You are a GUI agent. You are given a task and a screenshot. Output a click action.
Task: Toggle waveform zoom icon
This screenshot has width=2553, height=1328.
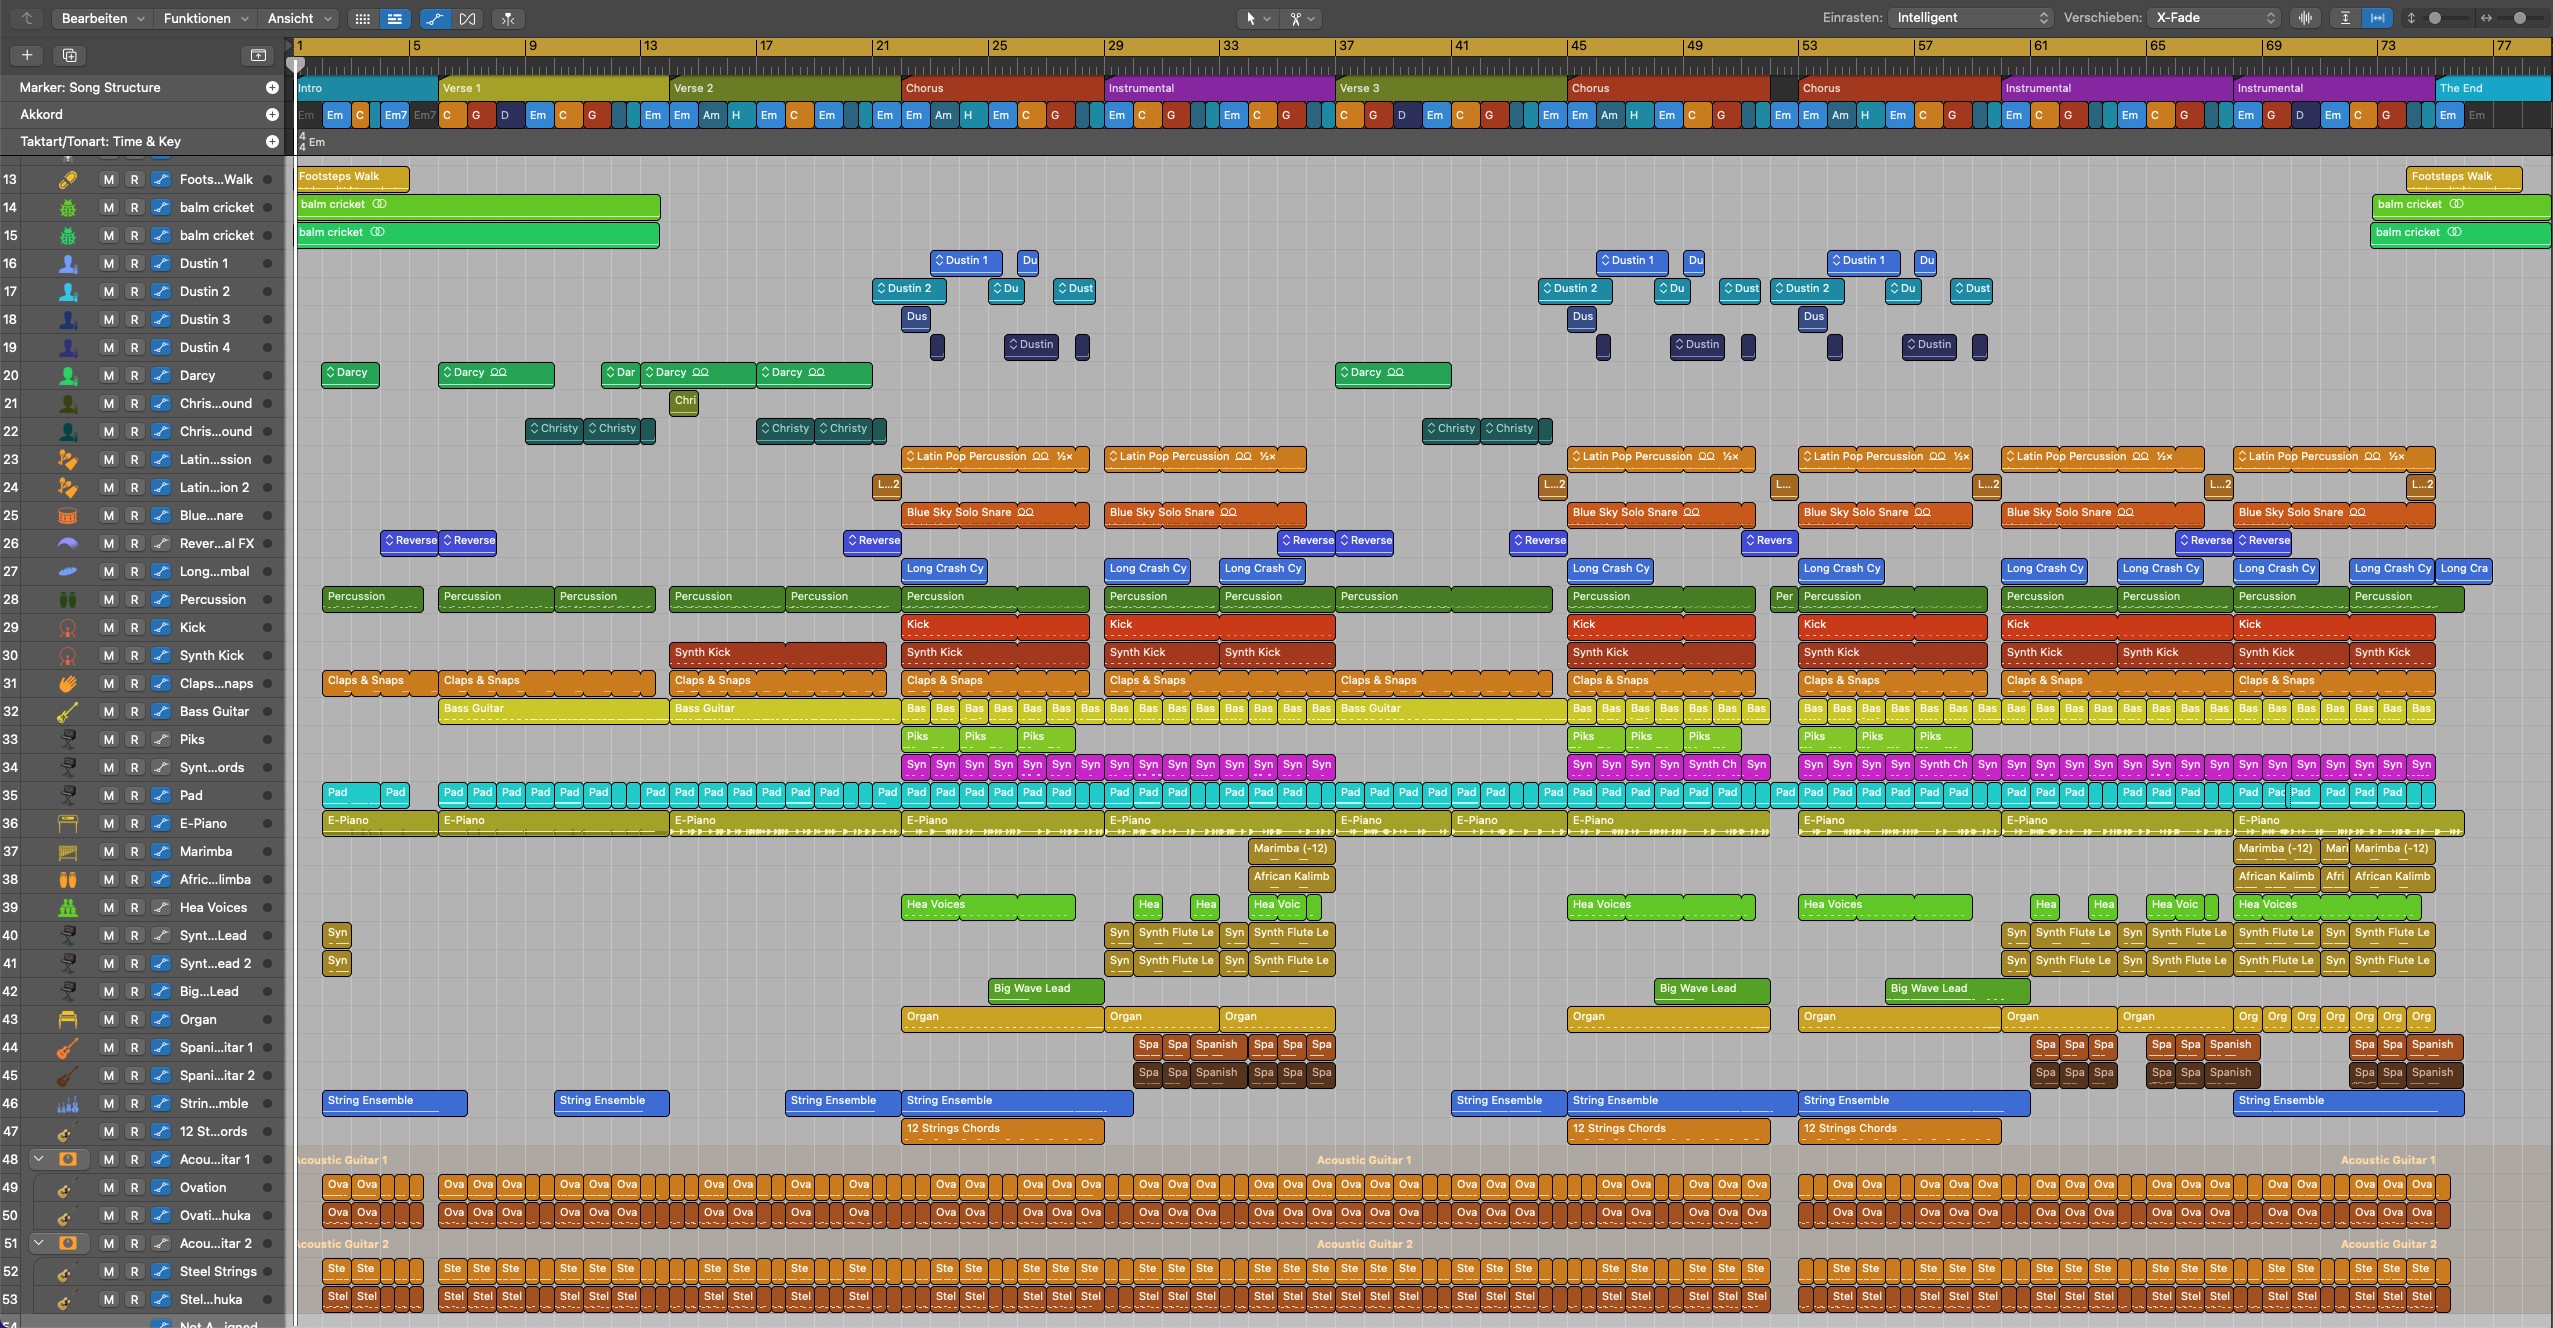tap(2305, 18)
